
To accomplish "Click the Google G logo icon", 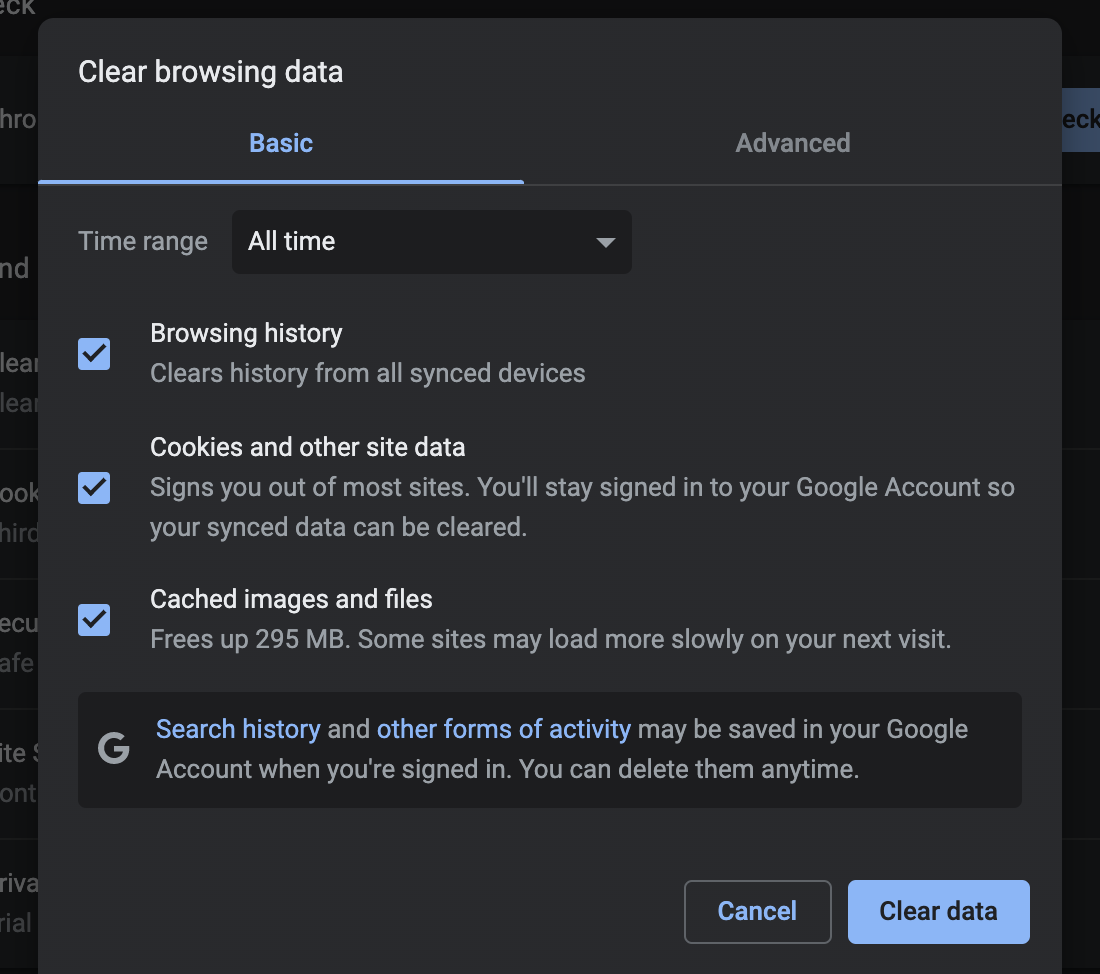I will 114,749.
